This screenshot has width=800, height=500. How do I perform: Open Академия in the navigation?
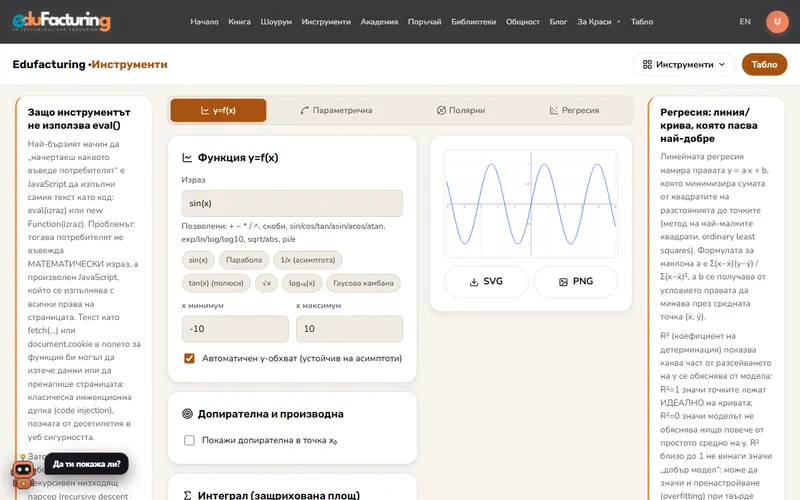tap(379, 21)
